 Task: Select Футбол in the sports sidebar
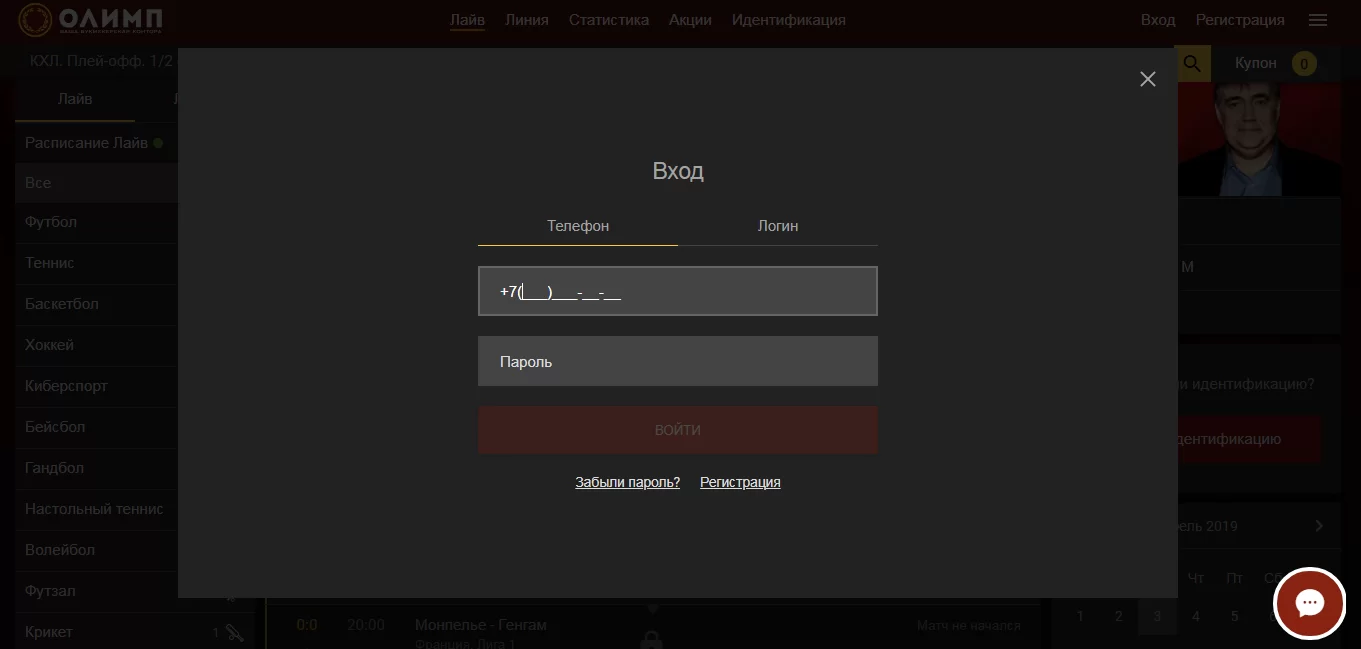coord(51,222)
